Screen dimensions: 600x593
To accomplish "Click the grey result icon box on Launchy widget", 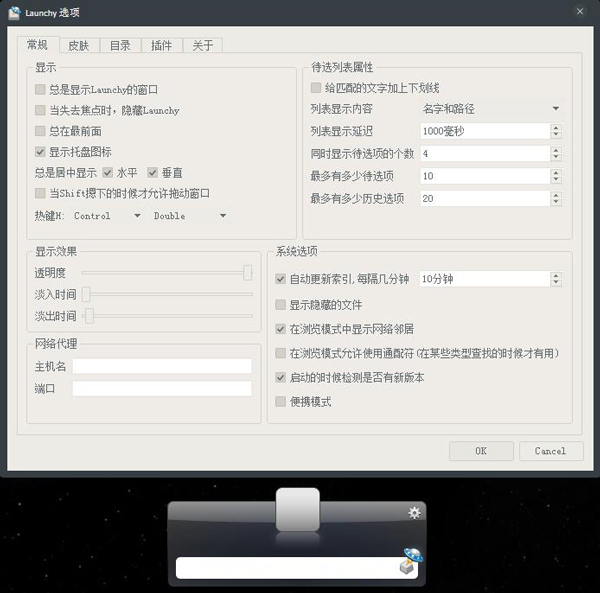I will point(298,509).
